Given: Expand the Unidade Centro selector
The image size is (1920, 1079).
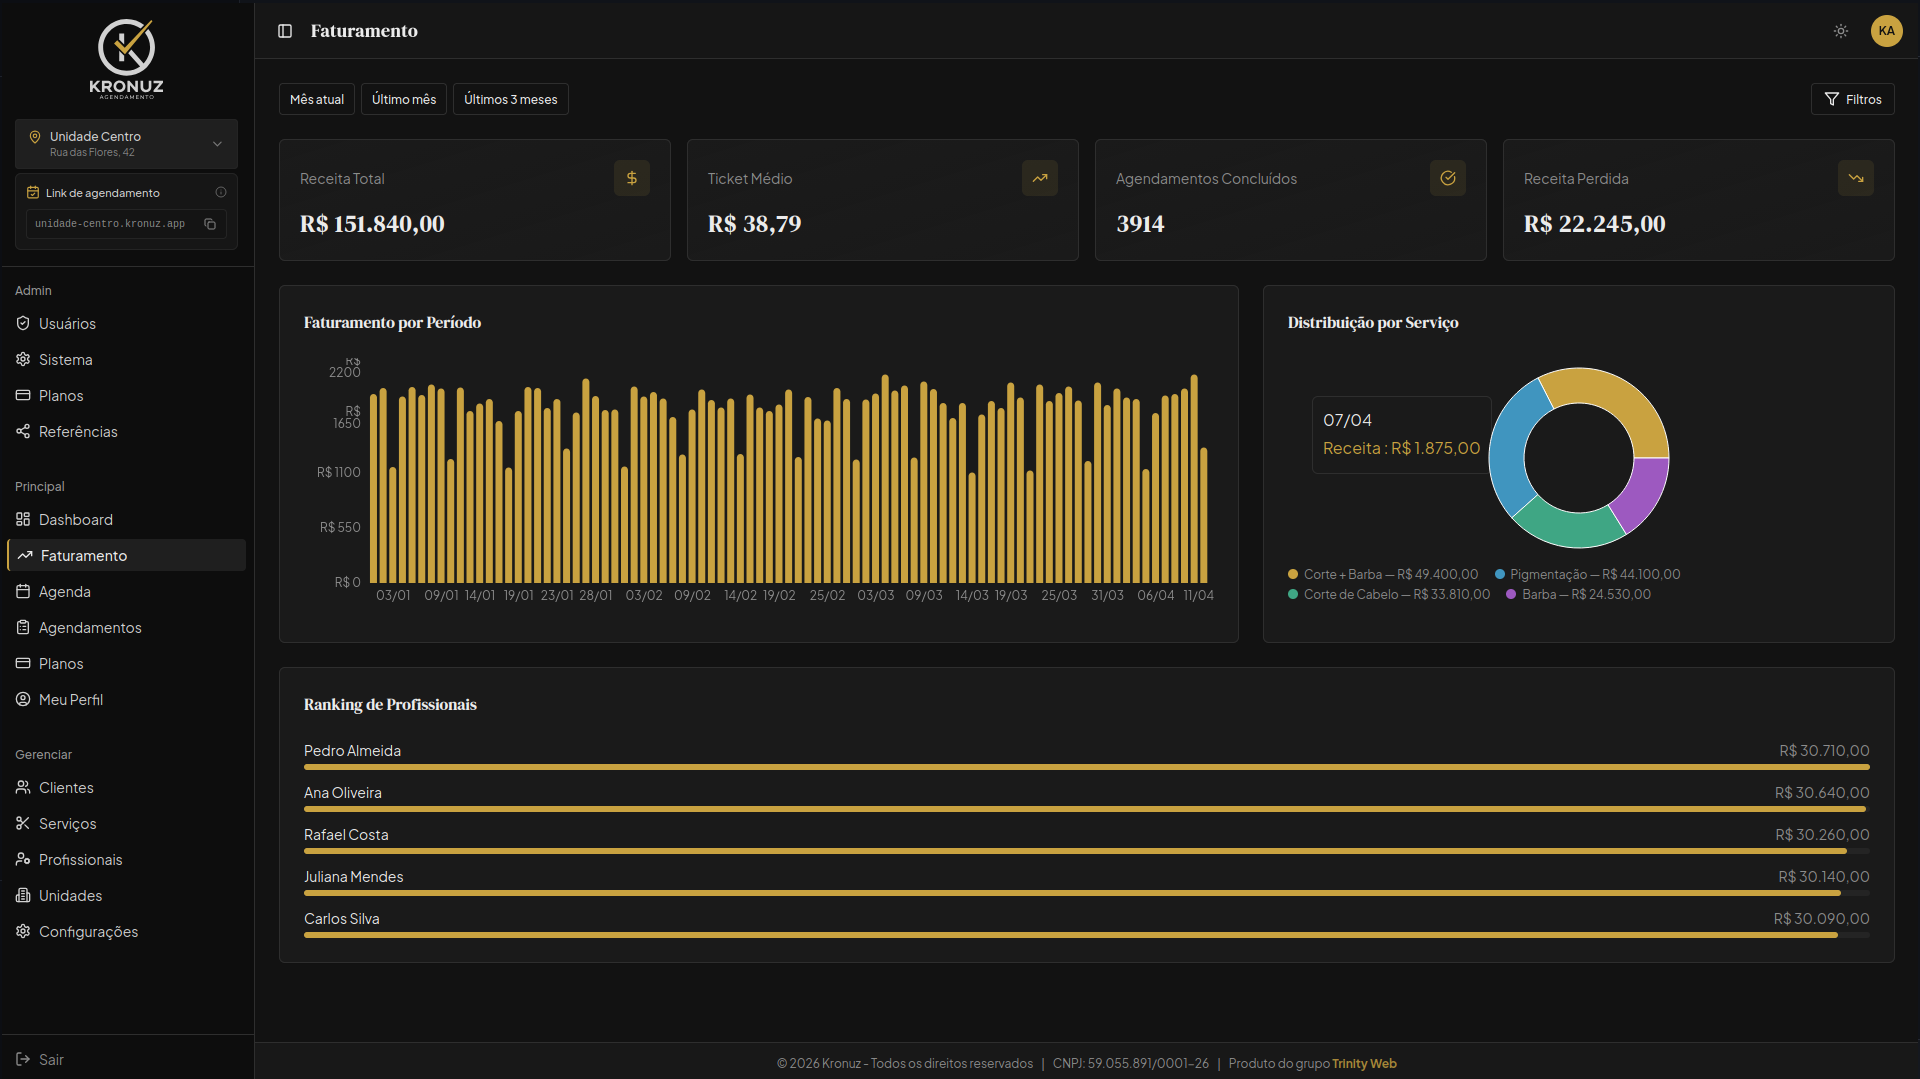Looking at the screenshot, I should point(126,144).
